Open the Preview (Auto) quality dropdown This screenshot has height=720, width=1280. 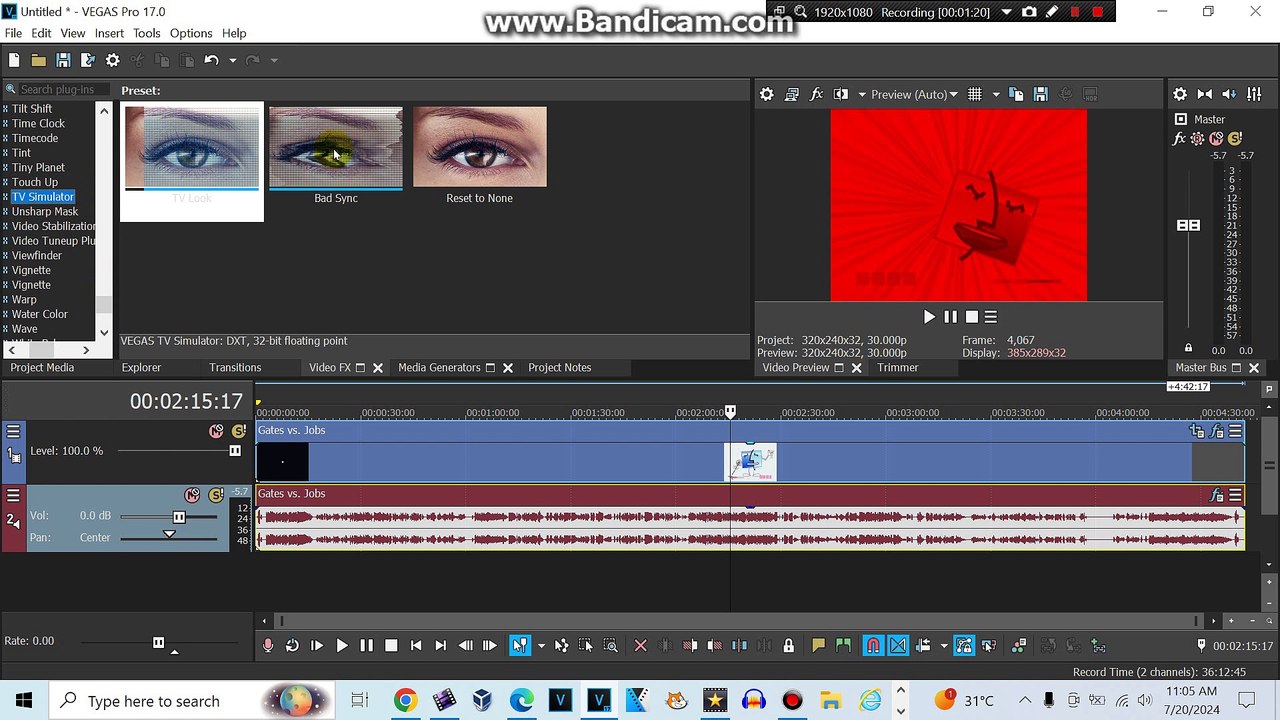[x=914, y=94]
